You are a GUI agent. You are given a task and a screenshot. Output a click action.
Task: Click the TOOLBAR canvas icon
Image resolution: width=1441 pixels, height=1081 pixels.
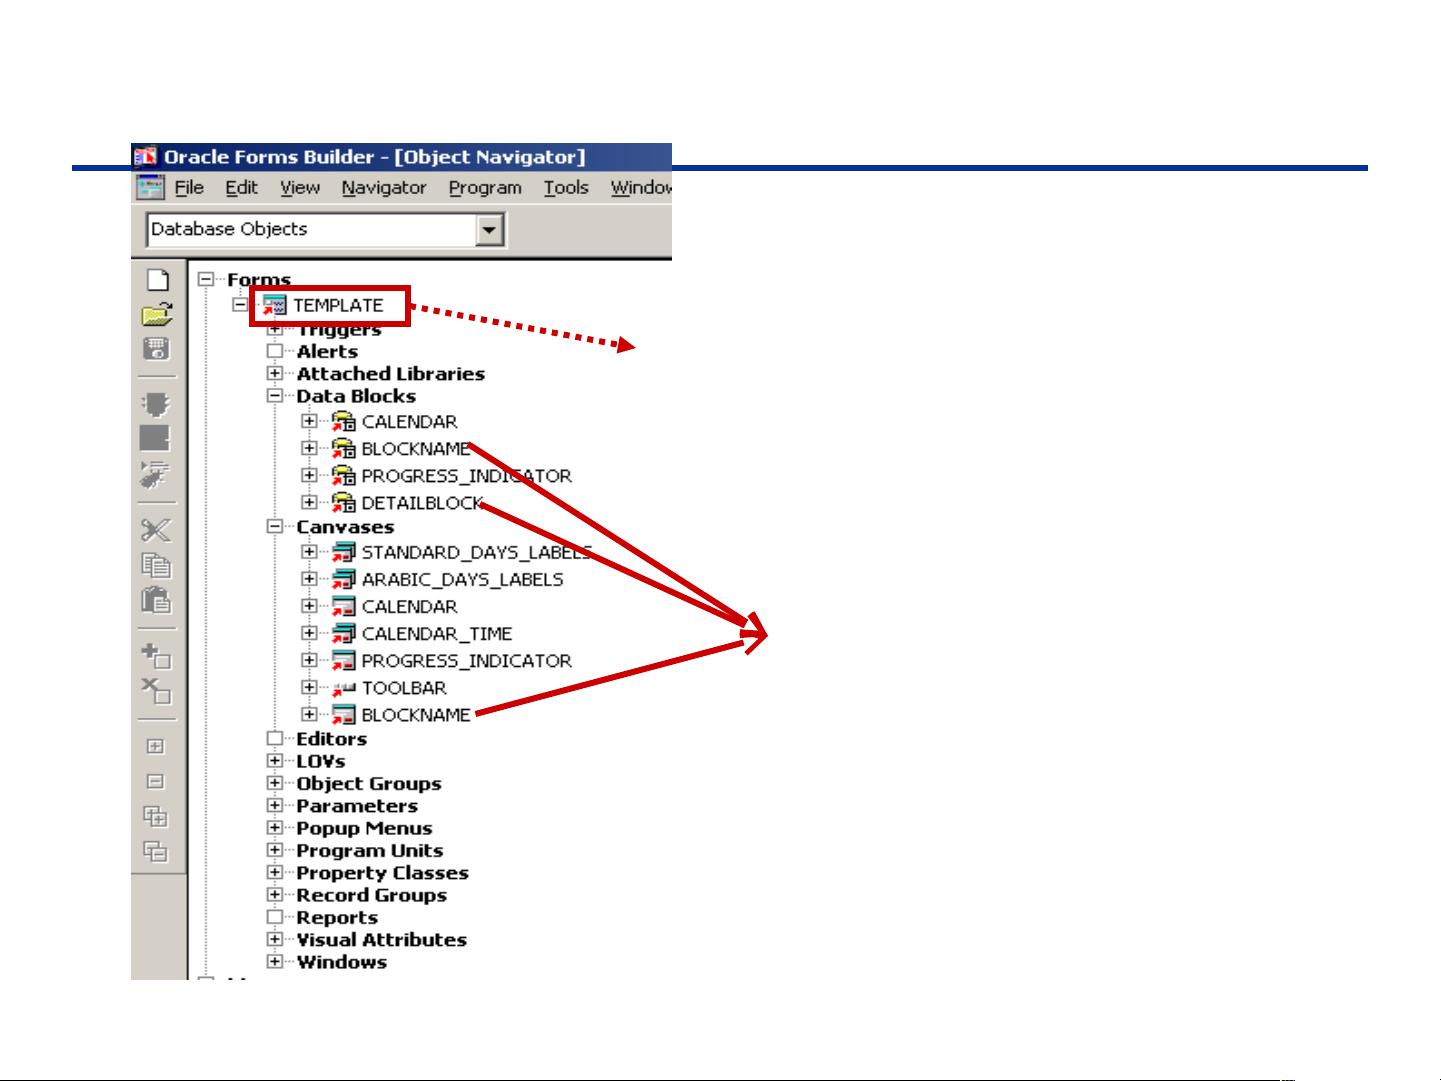coord(344,689)
